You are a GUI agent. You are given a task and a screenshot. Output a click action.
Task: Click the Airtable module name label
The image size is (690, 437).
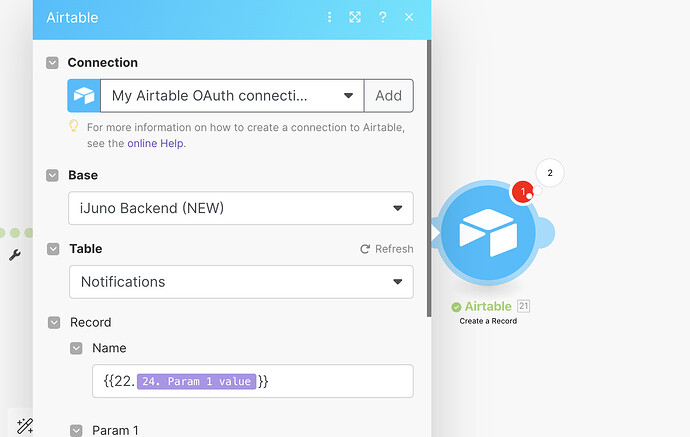(x=488, y=306)
